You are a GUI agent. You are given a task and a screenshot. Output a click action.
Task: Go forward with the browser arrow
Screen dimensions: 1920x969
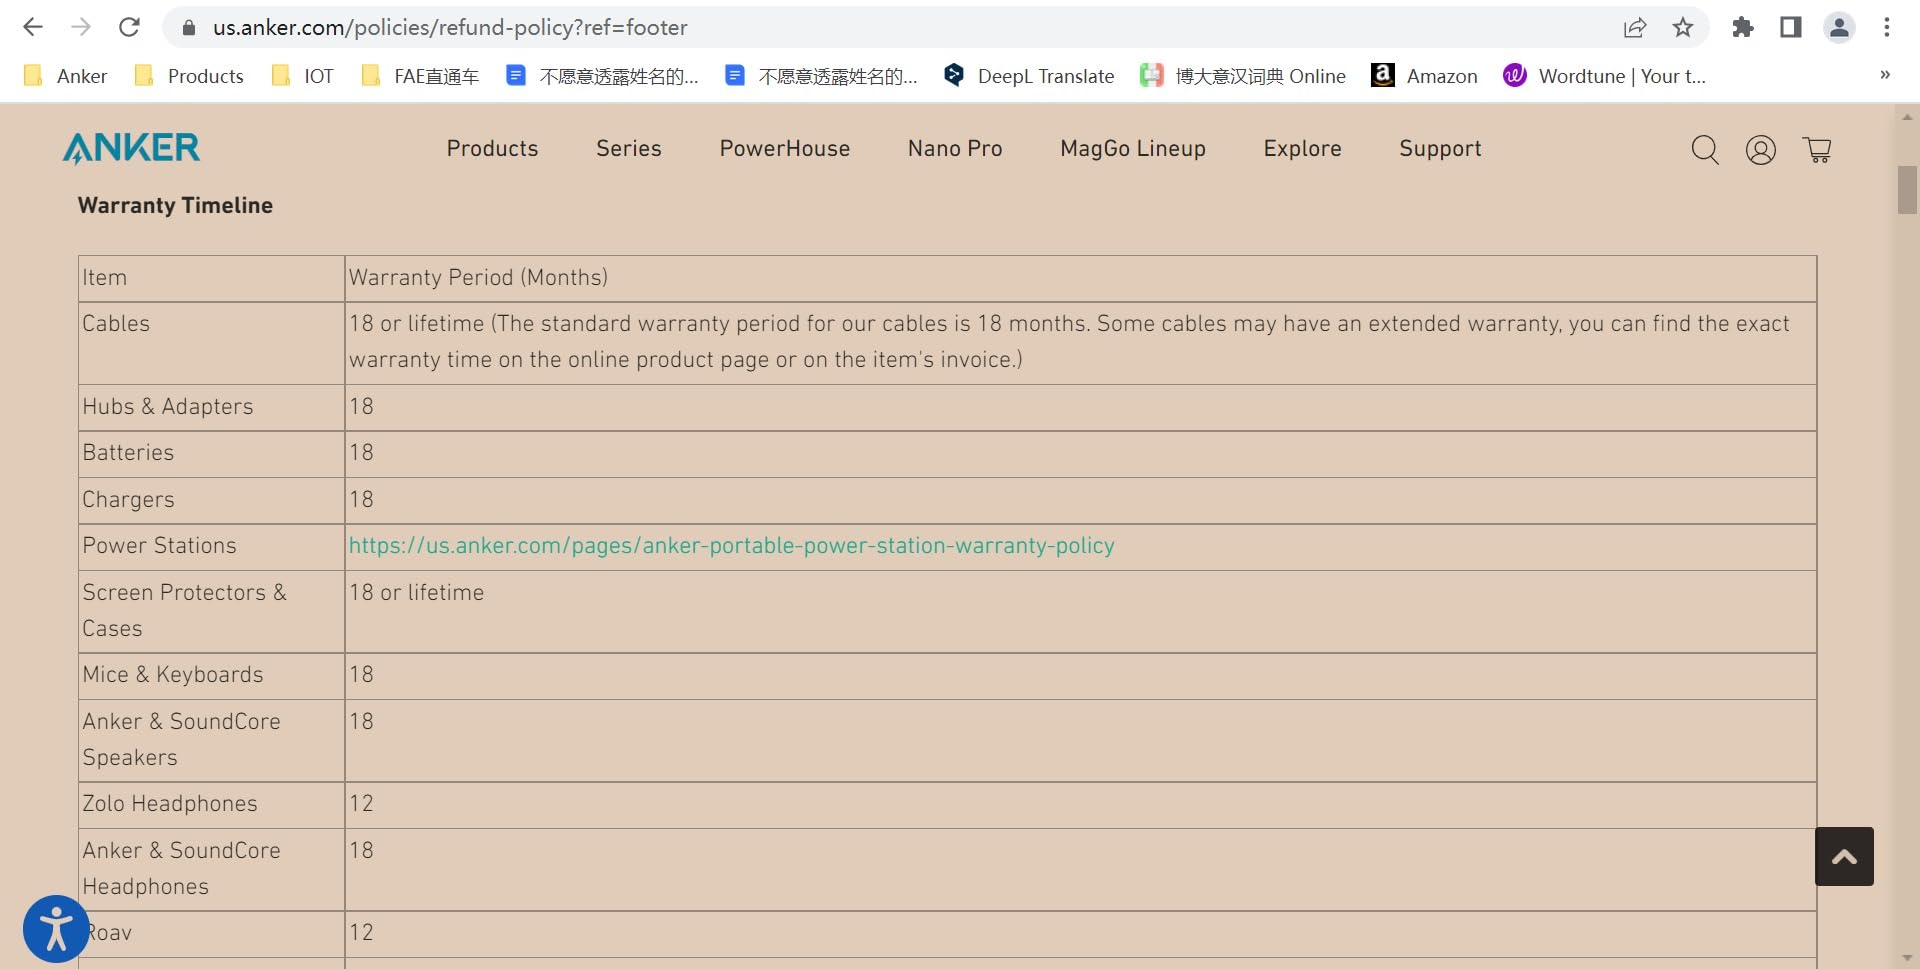(x=81, y=27)
